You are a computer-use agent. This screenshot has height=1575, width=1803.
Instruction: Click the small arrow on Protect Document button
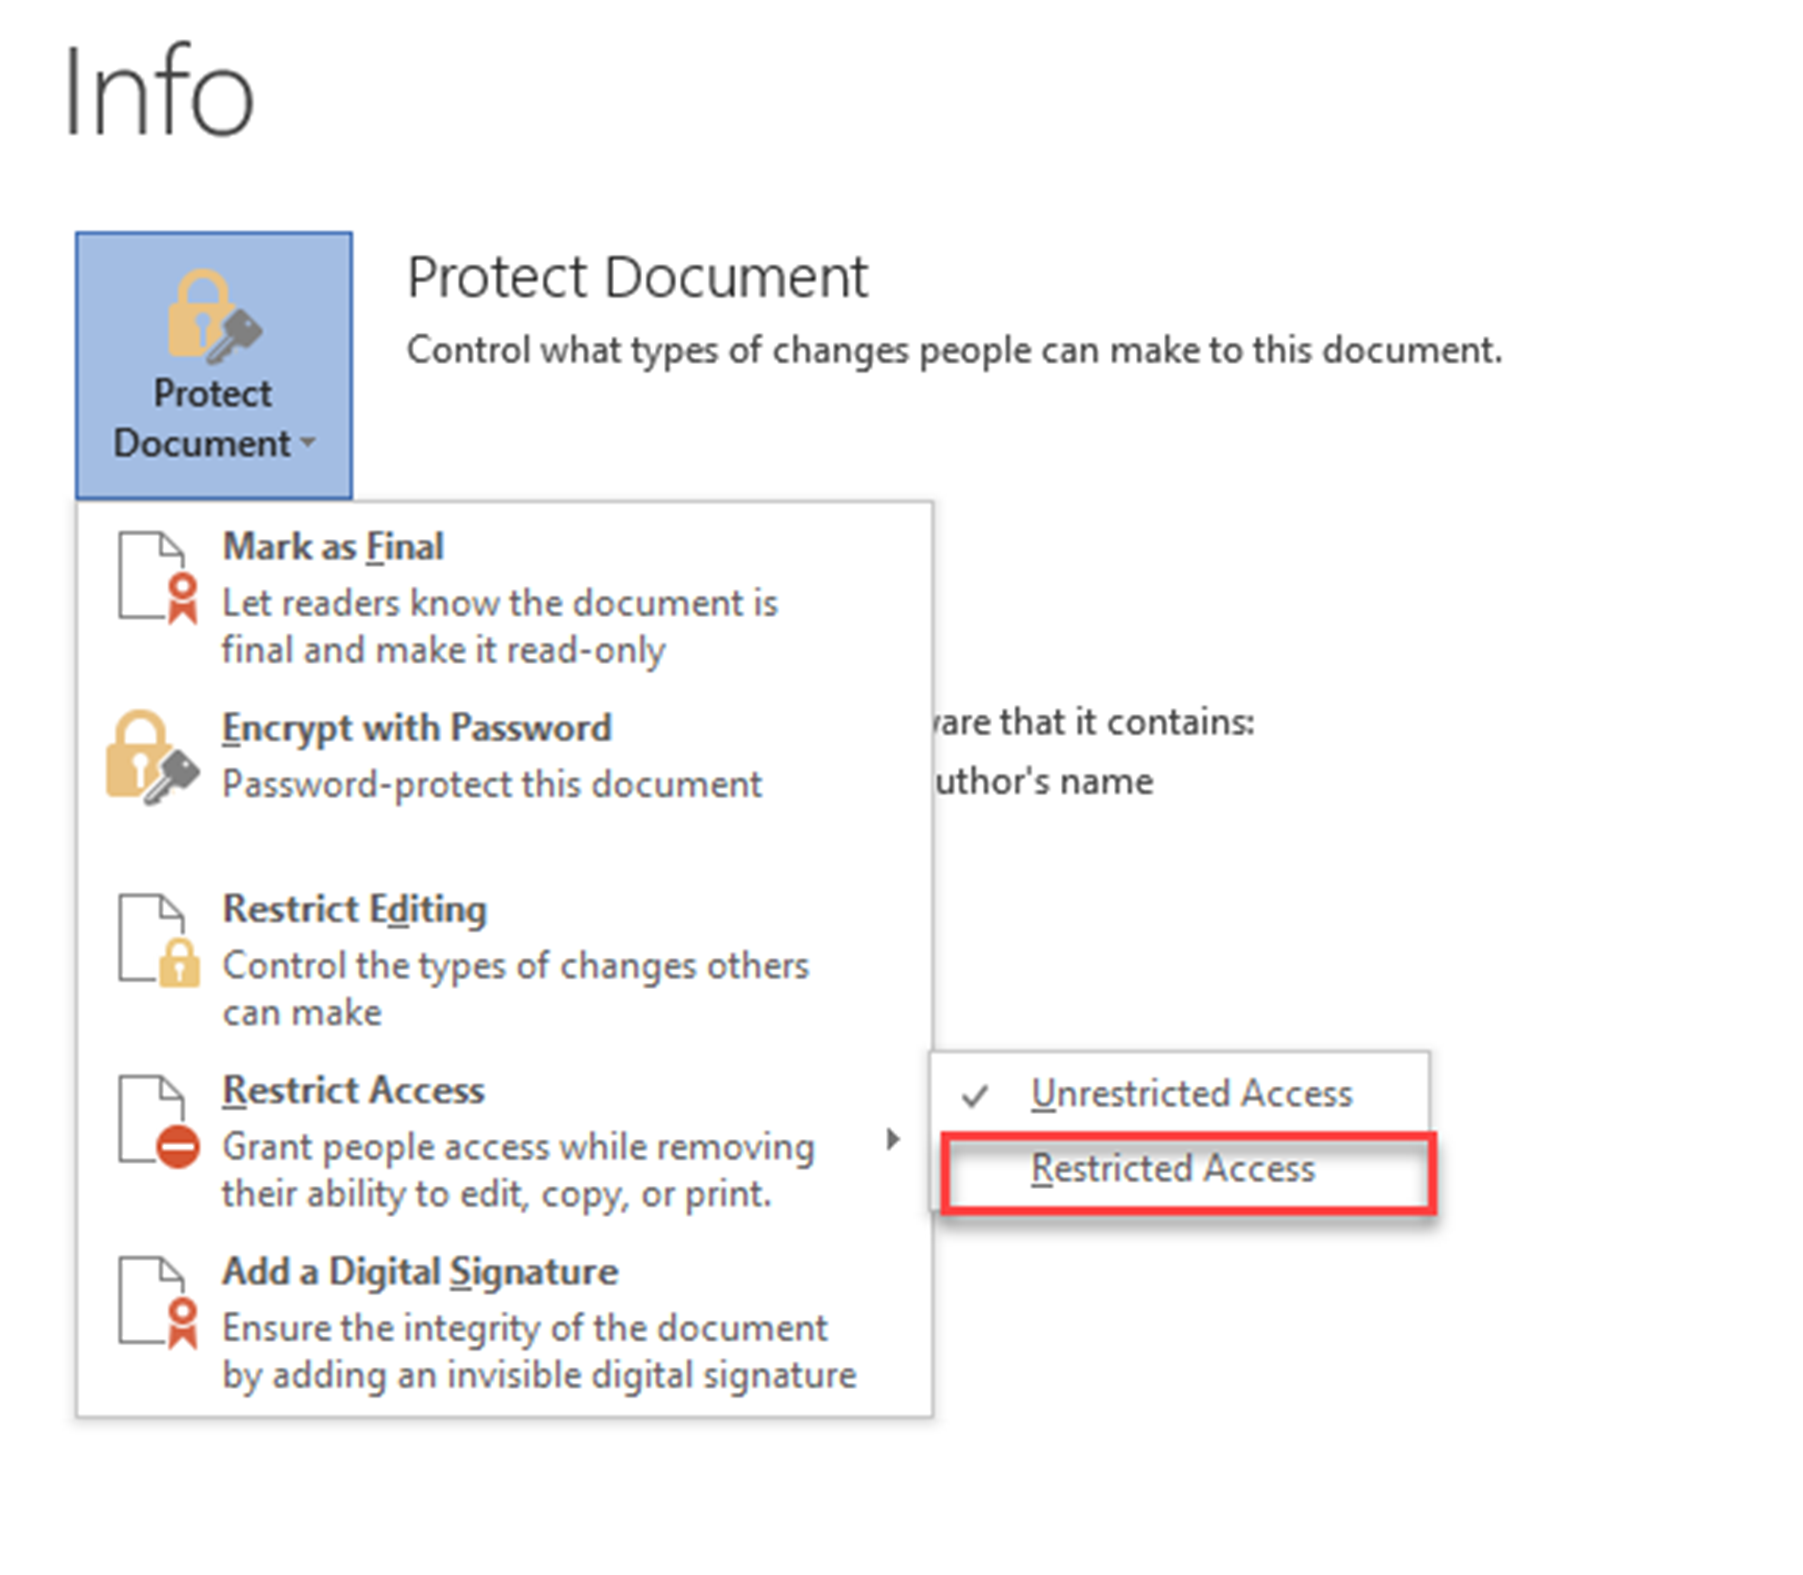tap(307, 442)
